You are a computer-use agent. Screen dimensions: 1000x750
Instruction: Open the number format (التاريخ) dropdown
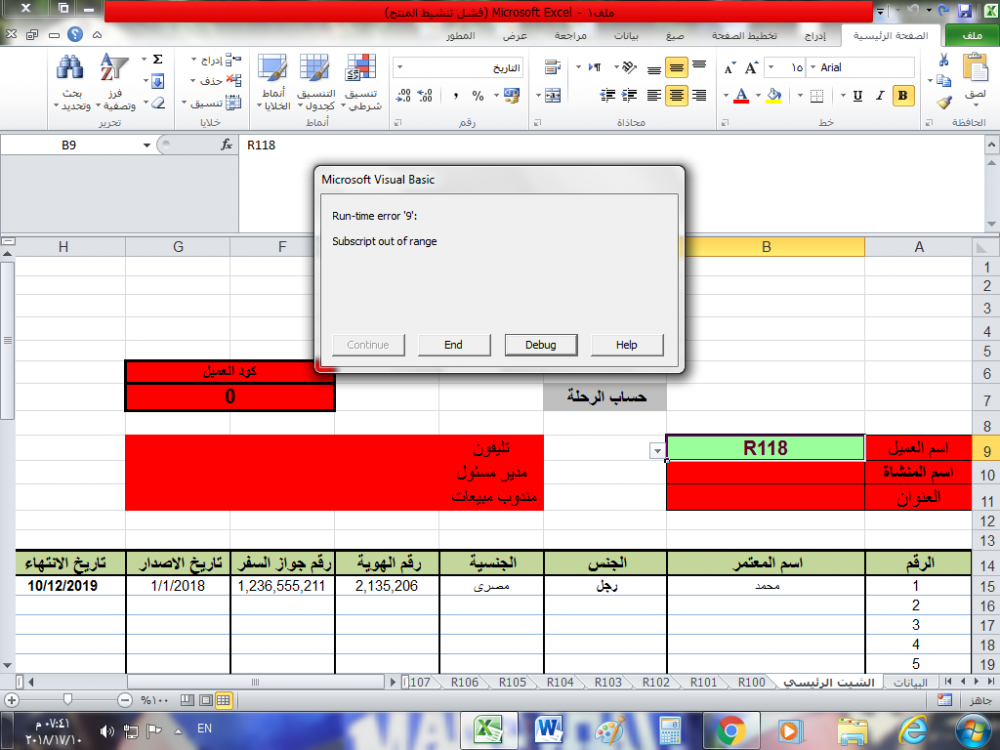pyautogui.click(x=400, y=67)
